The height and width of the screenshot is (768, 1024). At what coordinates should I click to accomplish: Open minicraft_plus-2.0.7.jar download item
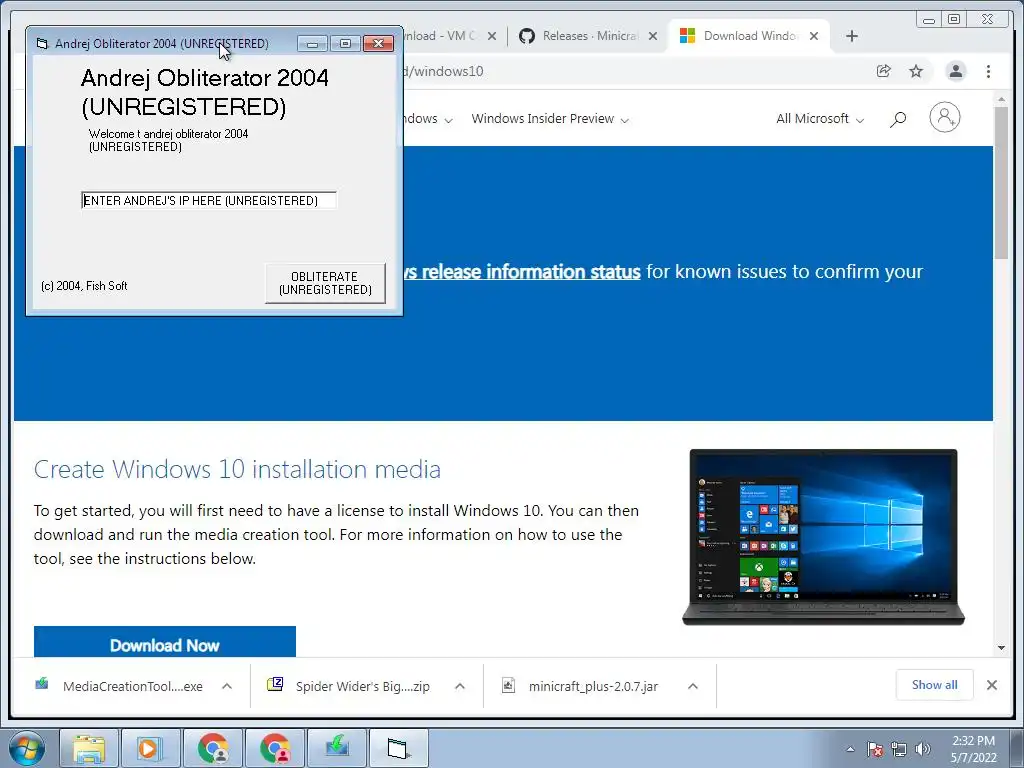click(x=584, y=686)
